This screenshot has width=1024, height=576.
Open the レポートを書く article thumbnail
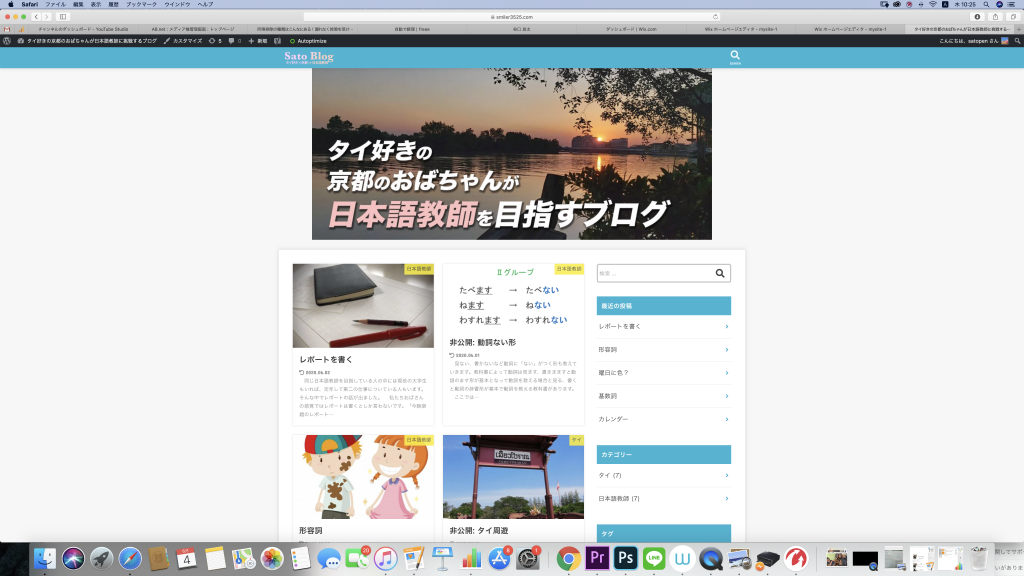(x=363, y=306)
